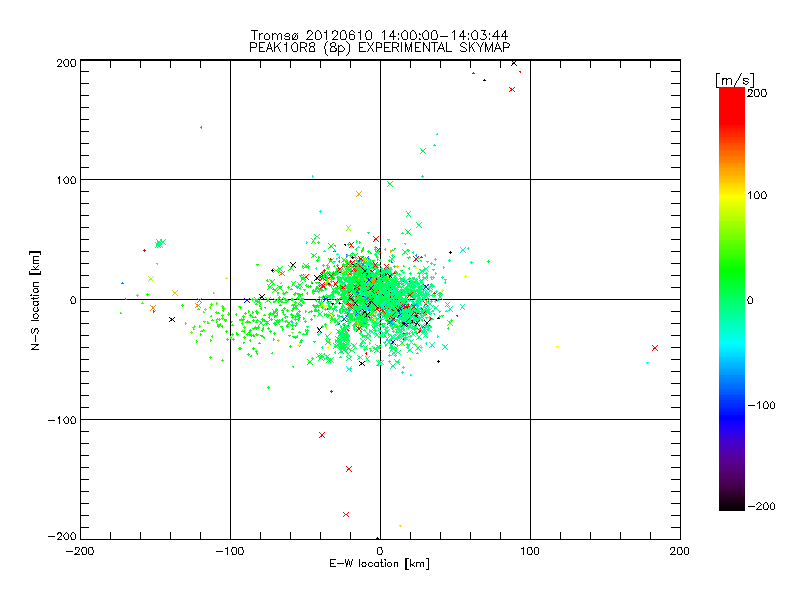800x600 pixels.
Task: Click the isolated black X left of the main cluster
Action: pyautogui.click(x=172, y=319)
